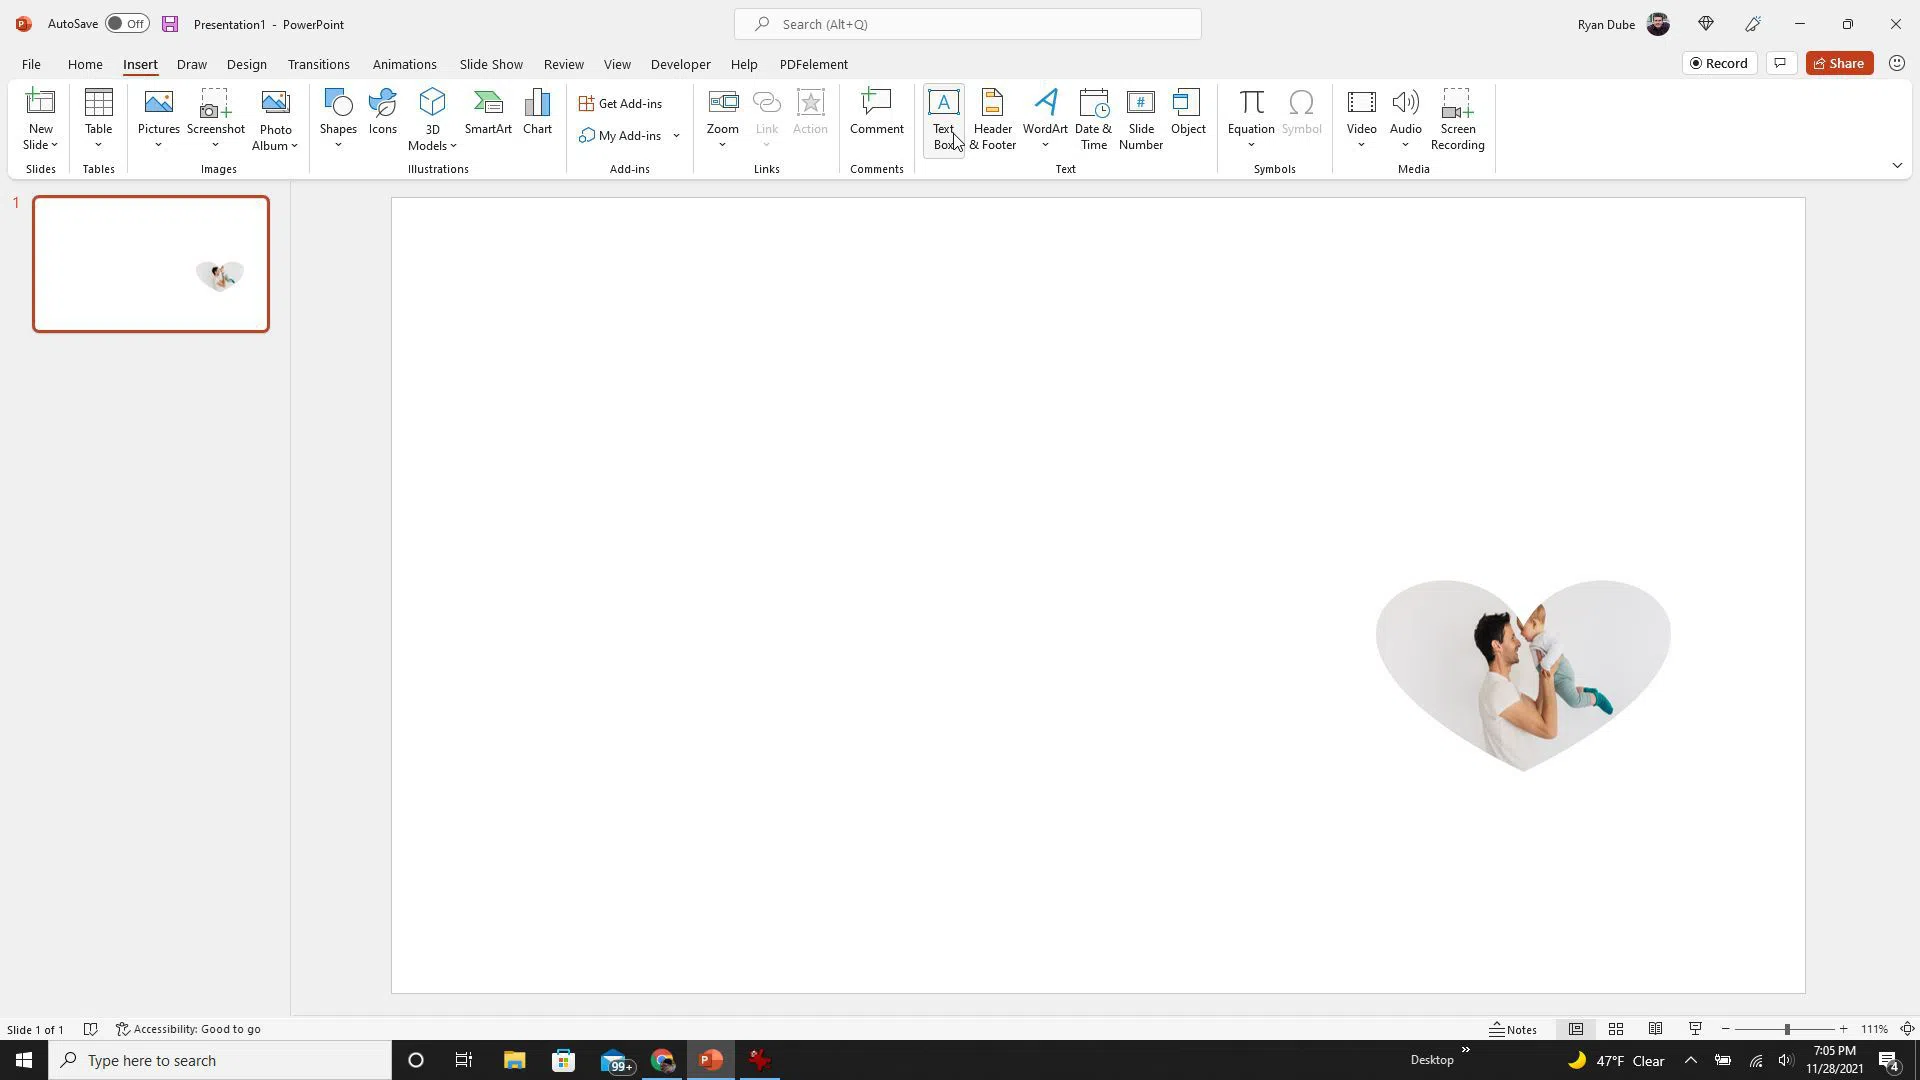
Task: Open the Design tab
Action: click(246, 64)
